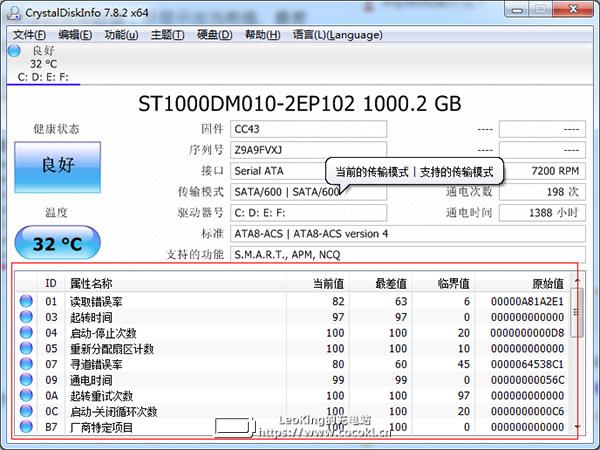
Task: Click the 32 °C temperature button
Action: coord(57,243)
